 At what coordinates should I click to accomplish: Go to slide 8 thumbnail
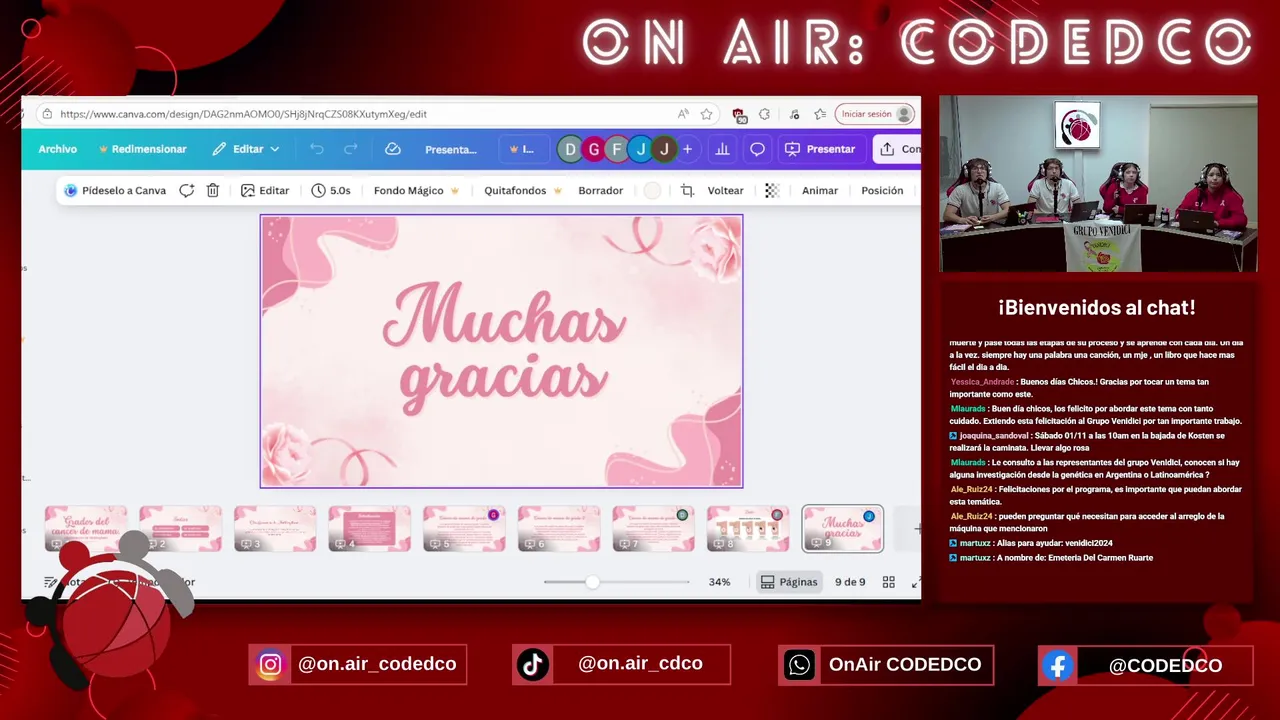click(x=748, y=528)
